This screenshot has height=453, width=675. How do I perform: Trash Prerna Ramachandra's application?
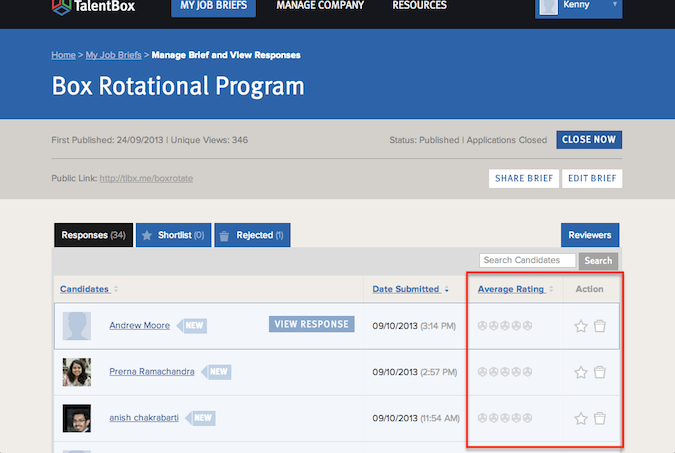(x=600, y=372)
